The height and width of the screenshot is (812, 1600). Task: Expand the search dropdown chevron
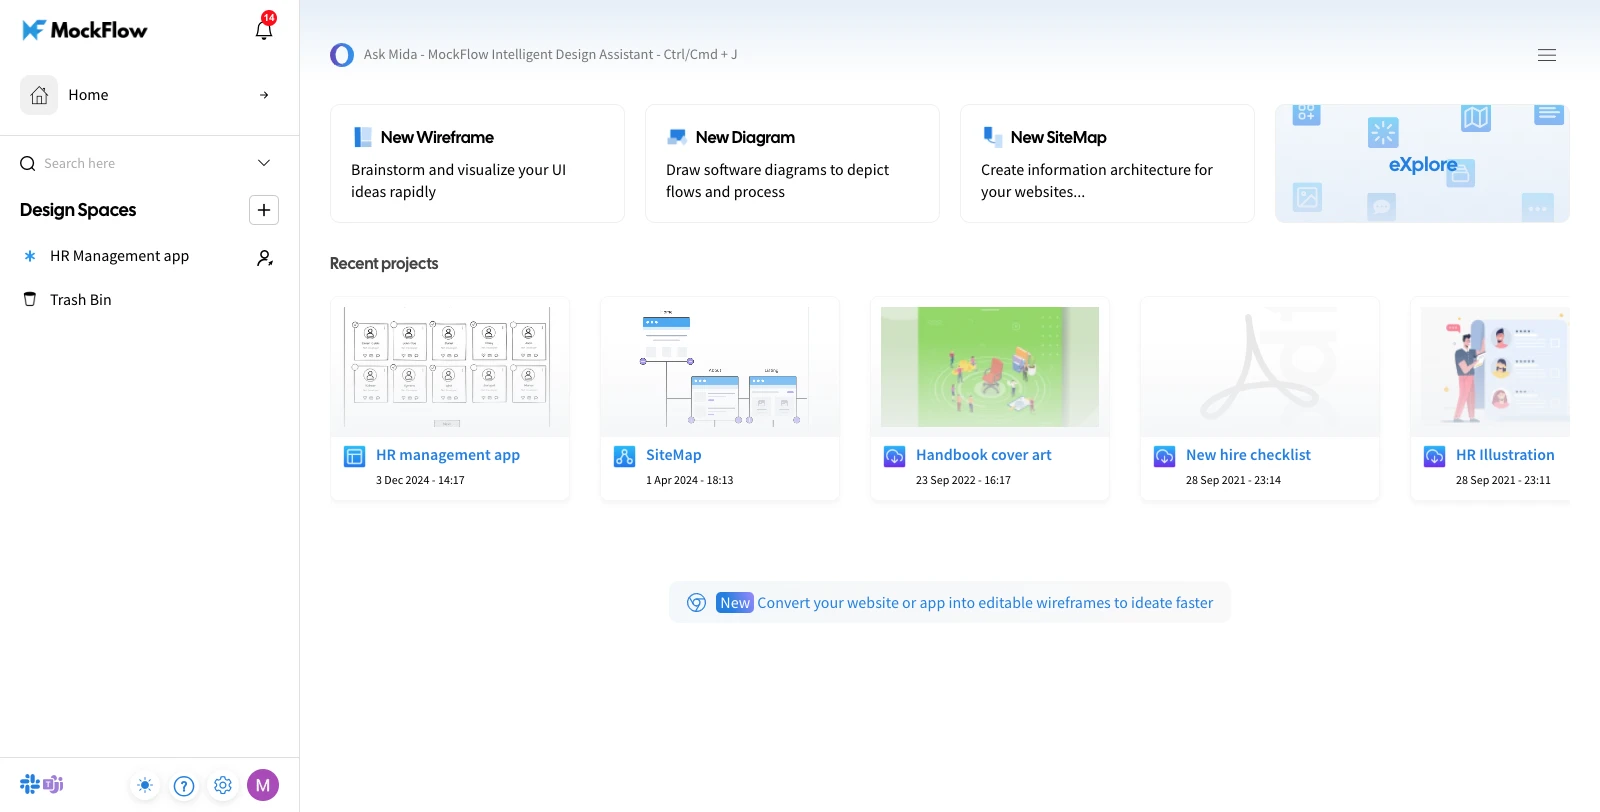pyautogui.click(x=264, y=163)
